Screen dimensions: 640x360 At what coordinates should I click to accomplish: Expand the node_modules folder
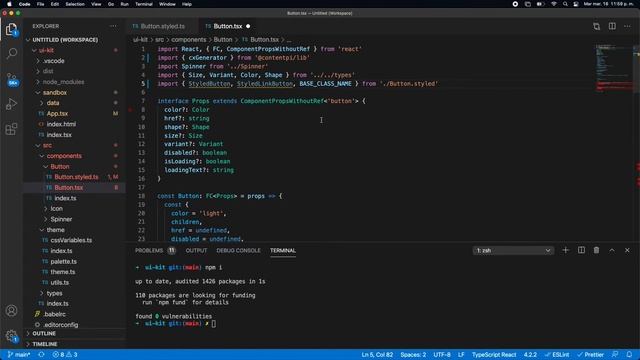tap(63, 82)
